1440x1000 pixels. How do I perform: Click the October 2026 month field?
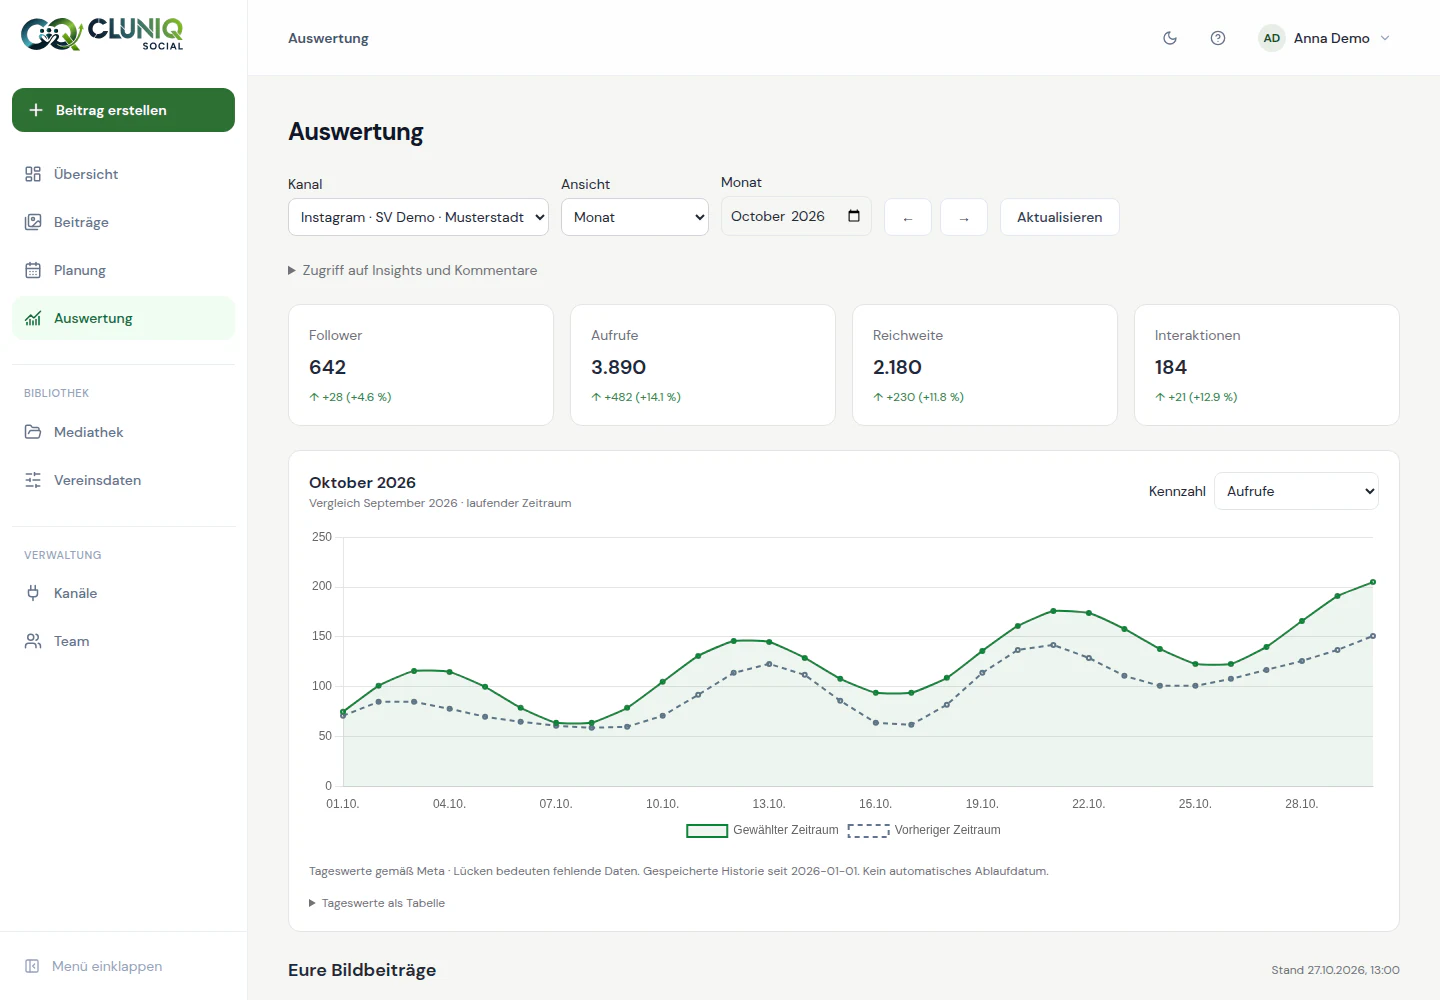click(x=796, y=216)
